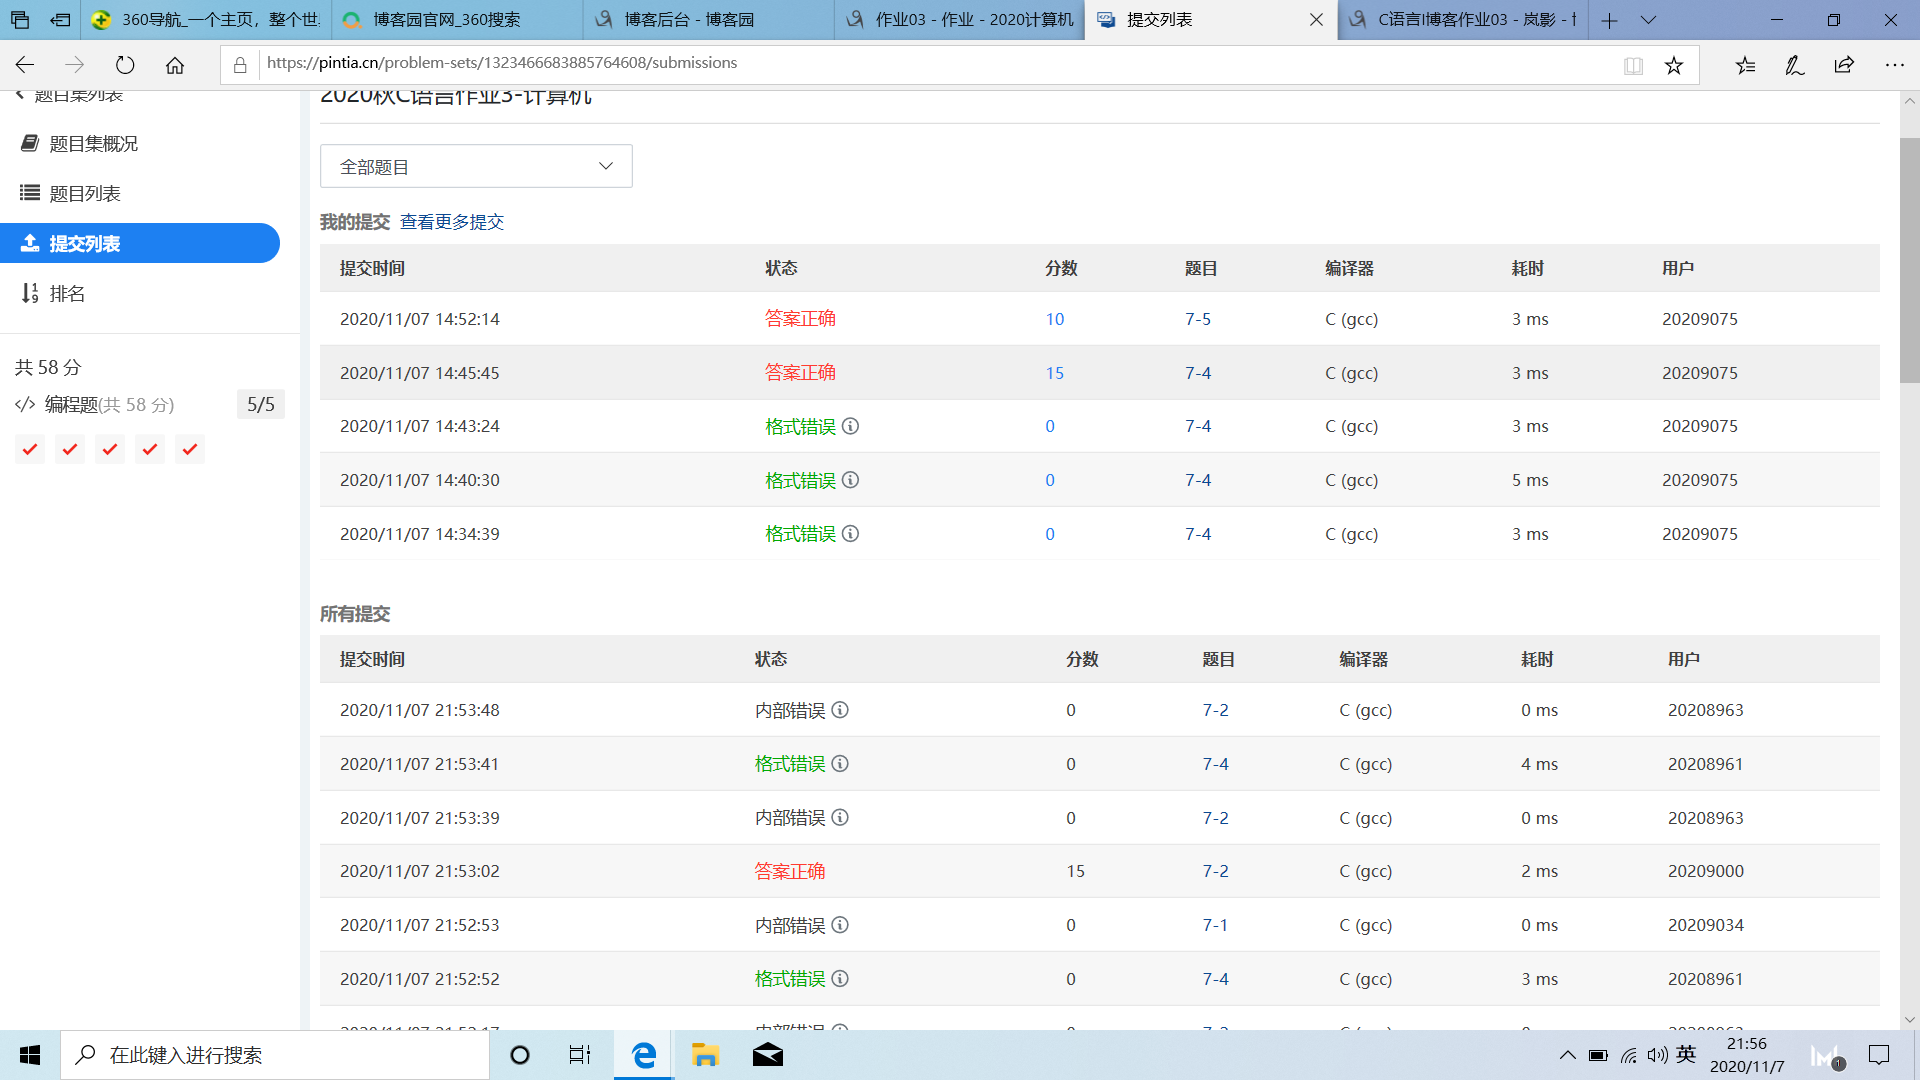
Task: Open 题目列表 in sidebar menu
Action: pos(85,194)
